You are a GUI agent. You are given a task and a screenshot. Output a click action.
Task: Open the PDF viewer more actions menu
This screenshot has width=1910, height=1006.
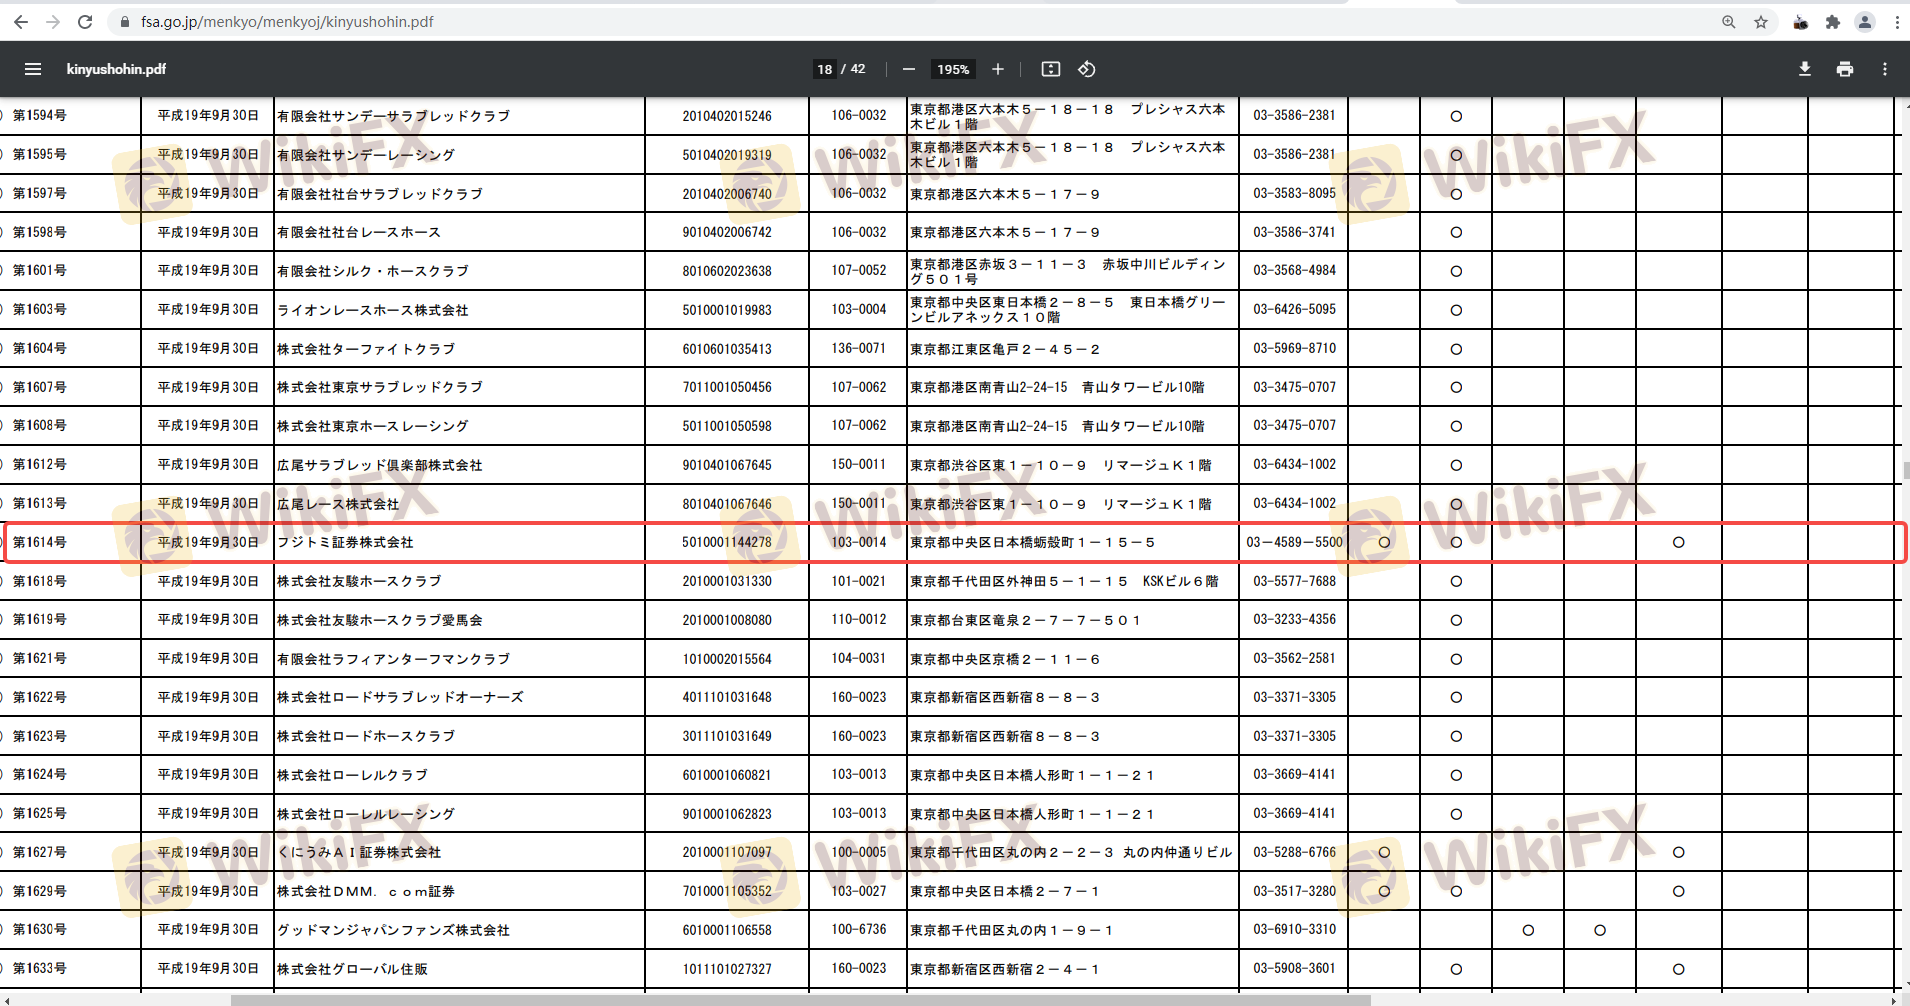click(1884, 69)
